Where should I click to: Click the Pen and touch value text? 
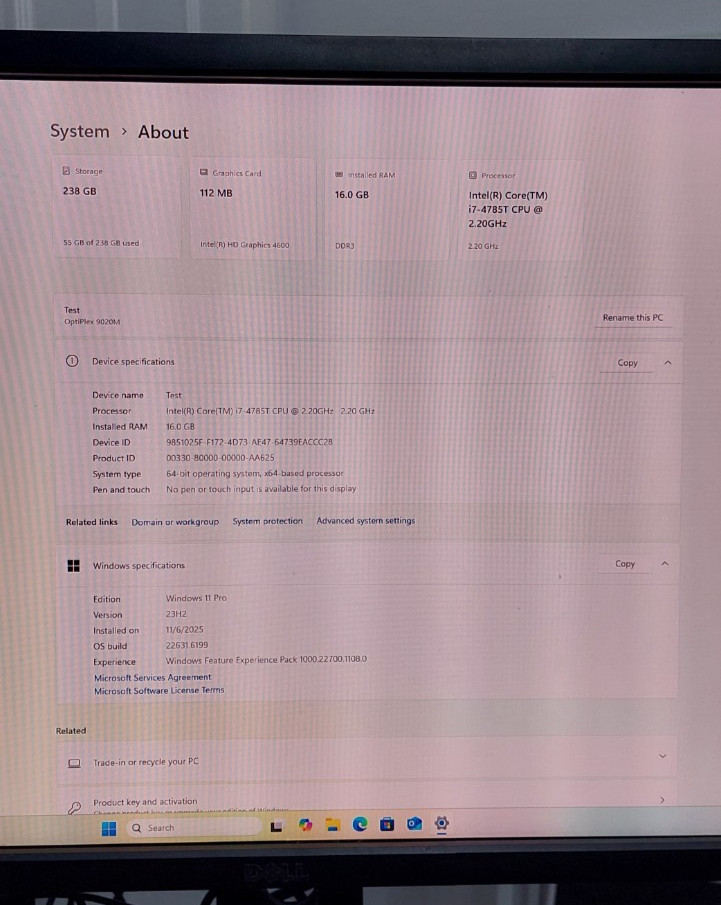click(261, 489)
